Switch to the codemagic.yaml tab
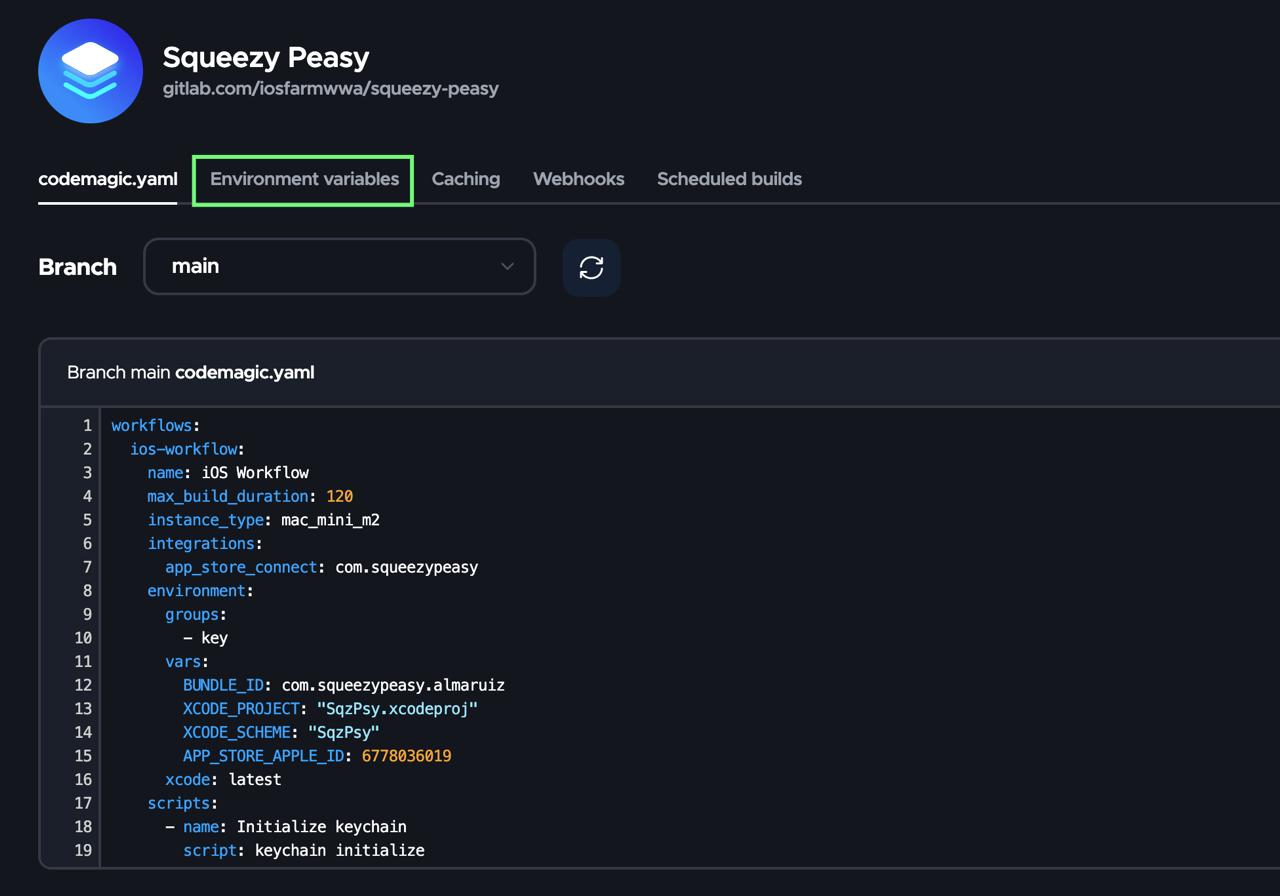 108,179
